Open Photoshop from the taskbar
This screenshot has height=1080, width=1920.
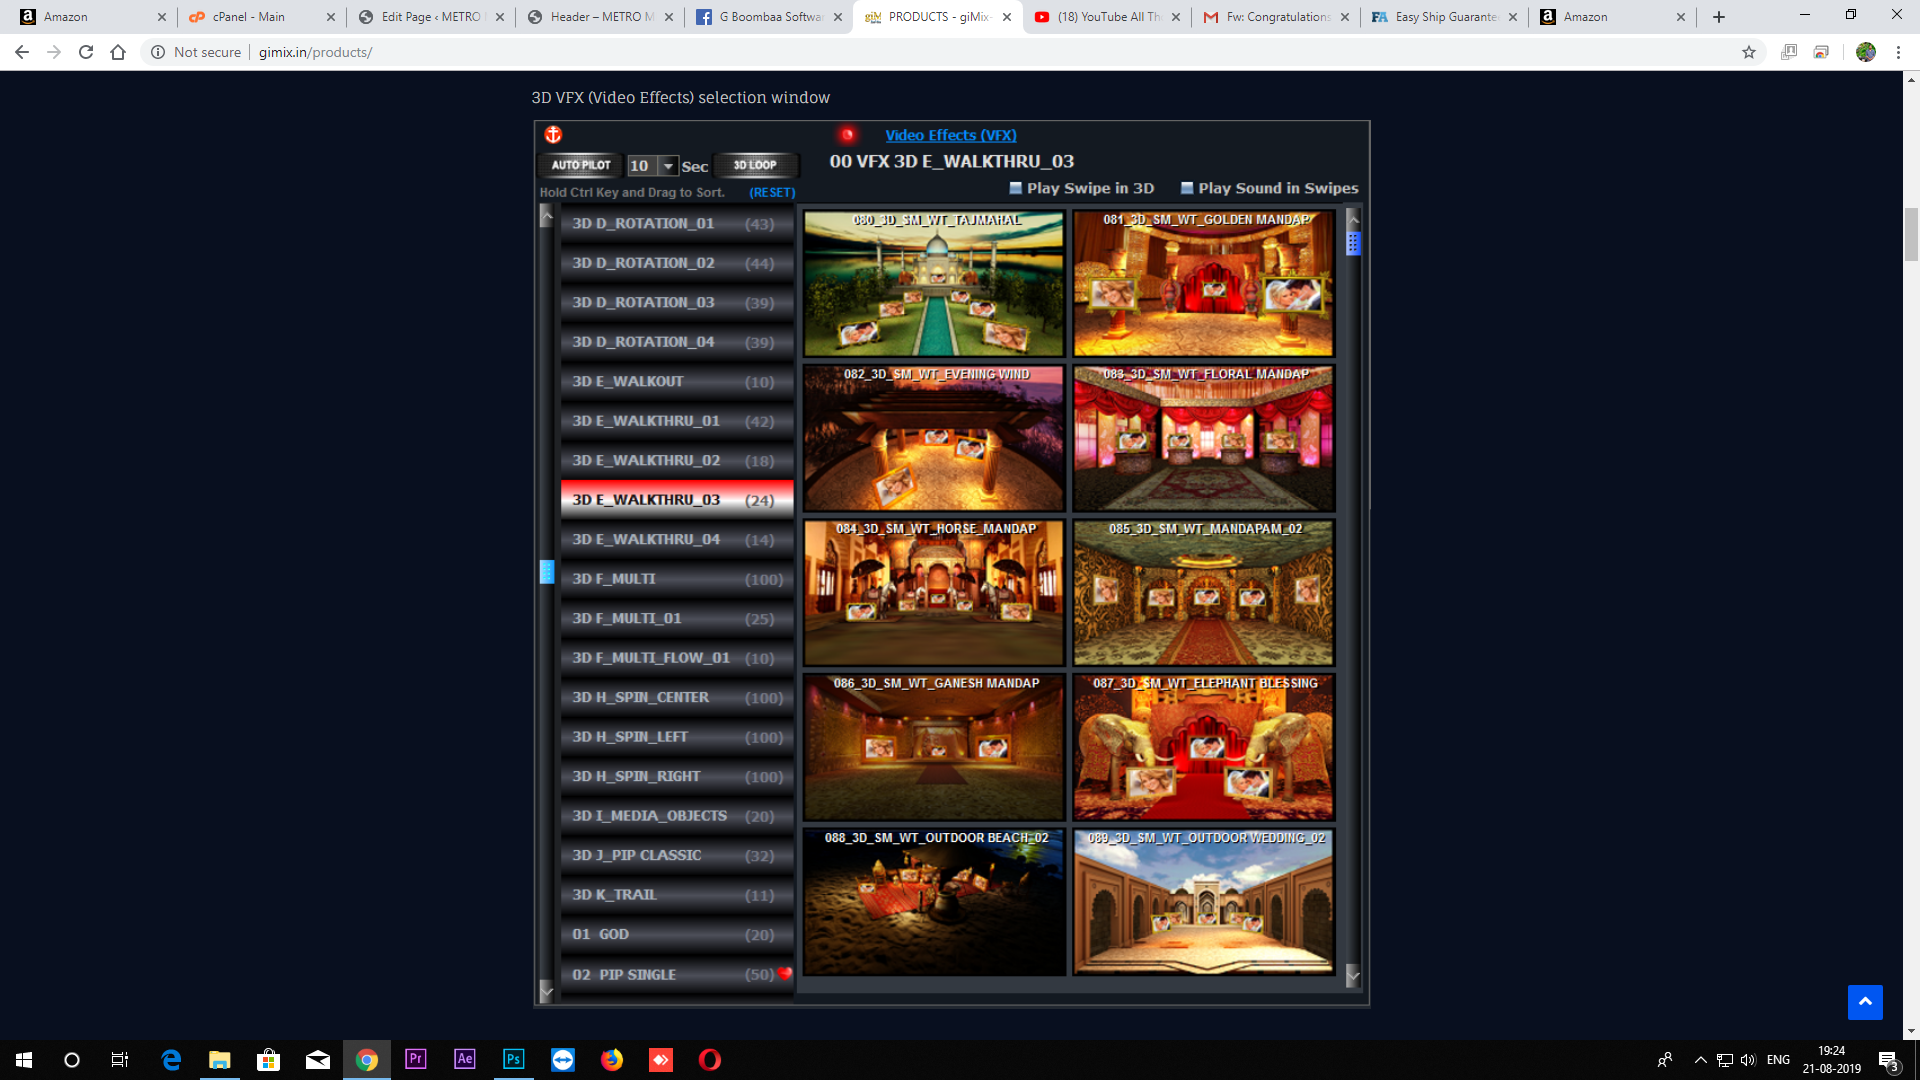tap(513, 1059)
